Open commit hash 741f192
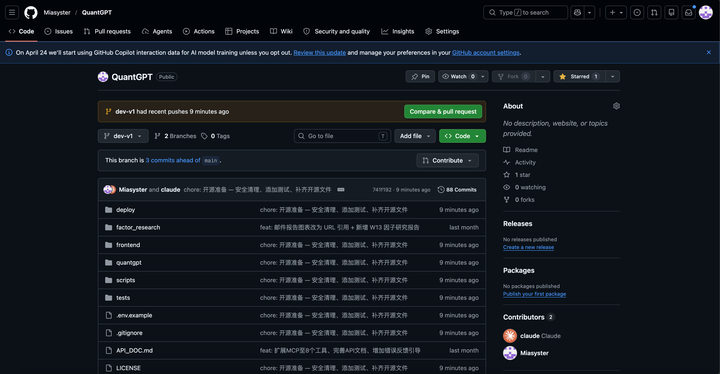 coord(382,190)
